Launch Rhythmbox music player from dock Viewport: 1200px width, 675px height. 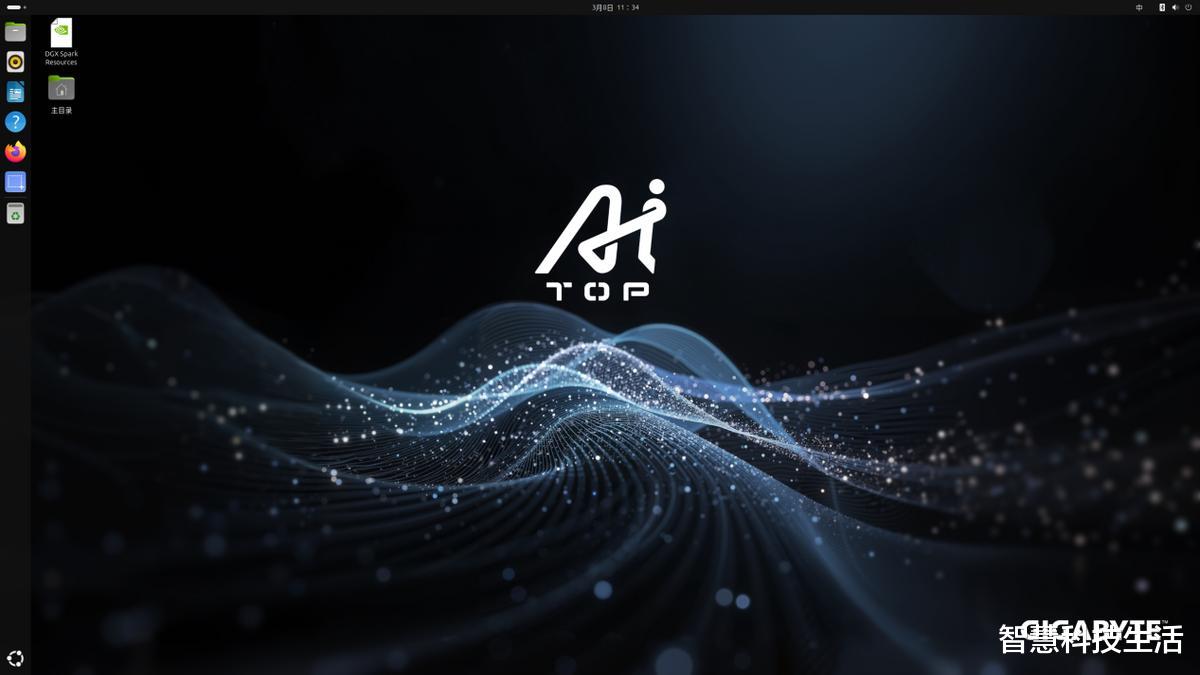[x=15, y=62]
